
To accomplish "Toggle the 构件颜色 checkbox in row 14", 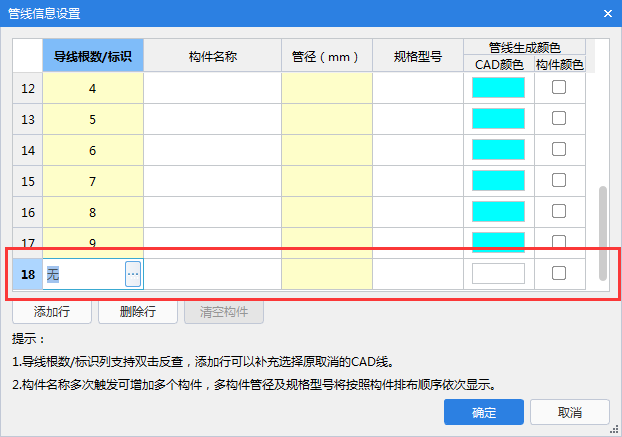I will point(559,150).
